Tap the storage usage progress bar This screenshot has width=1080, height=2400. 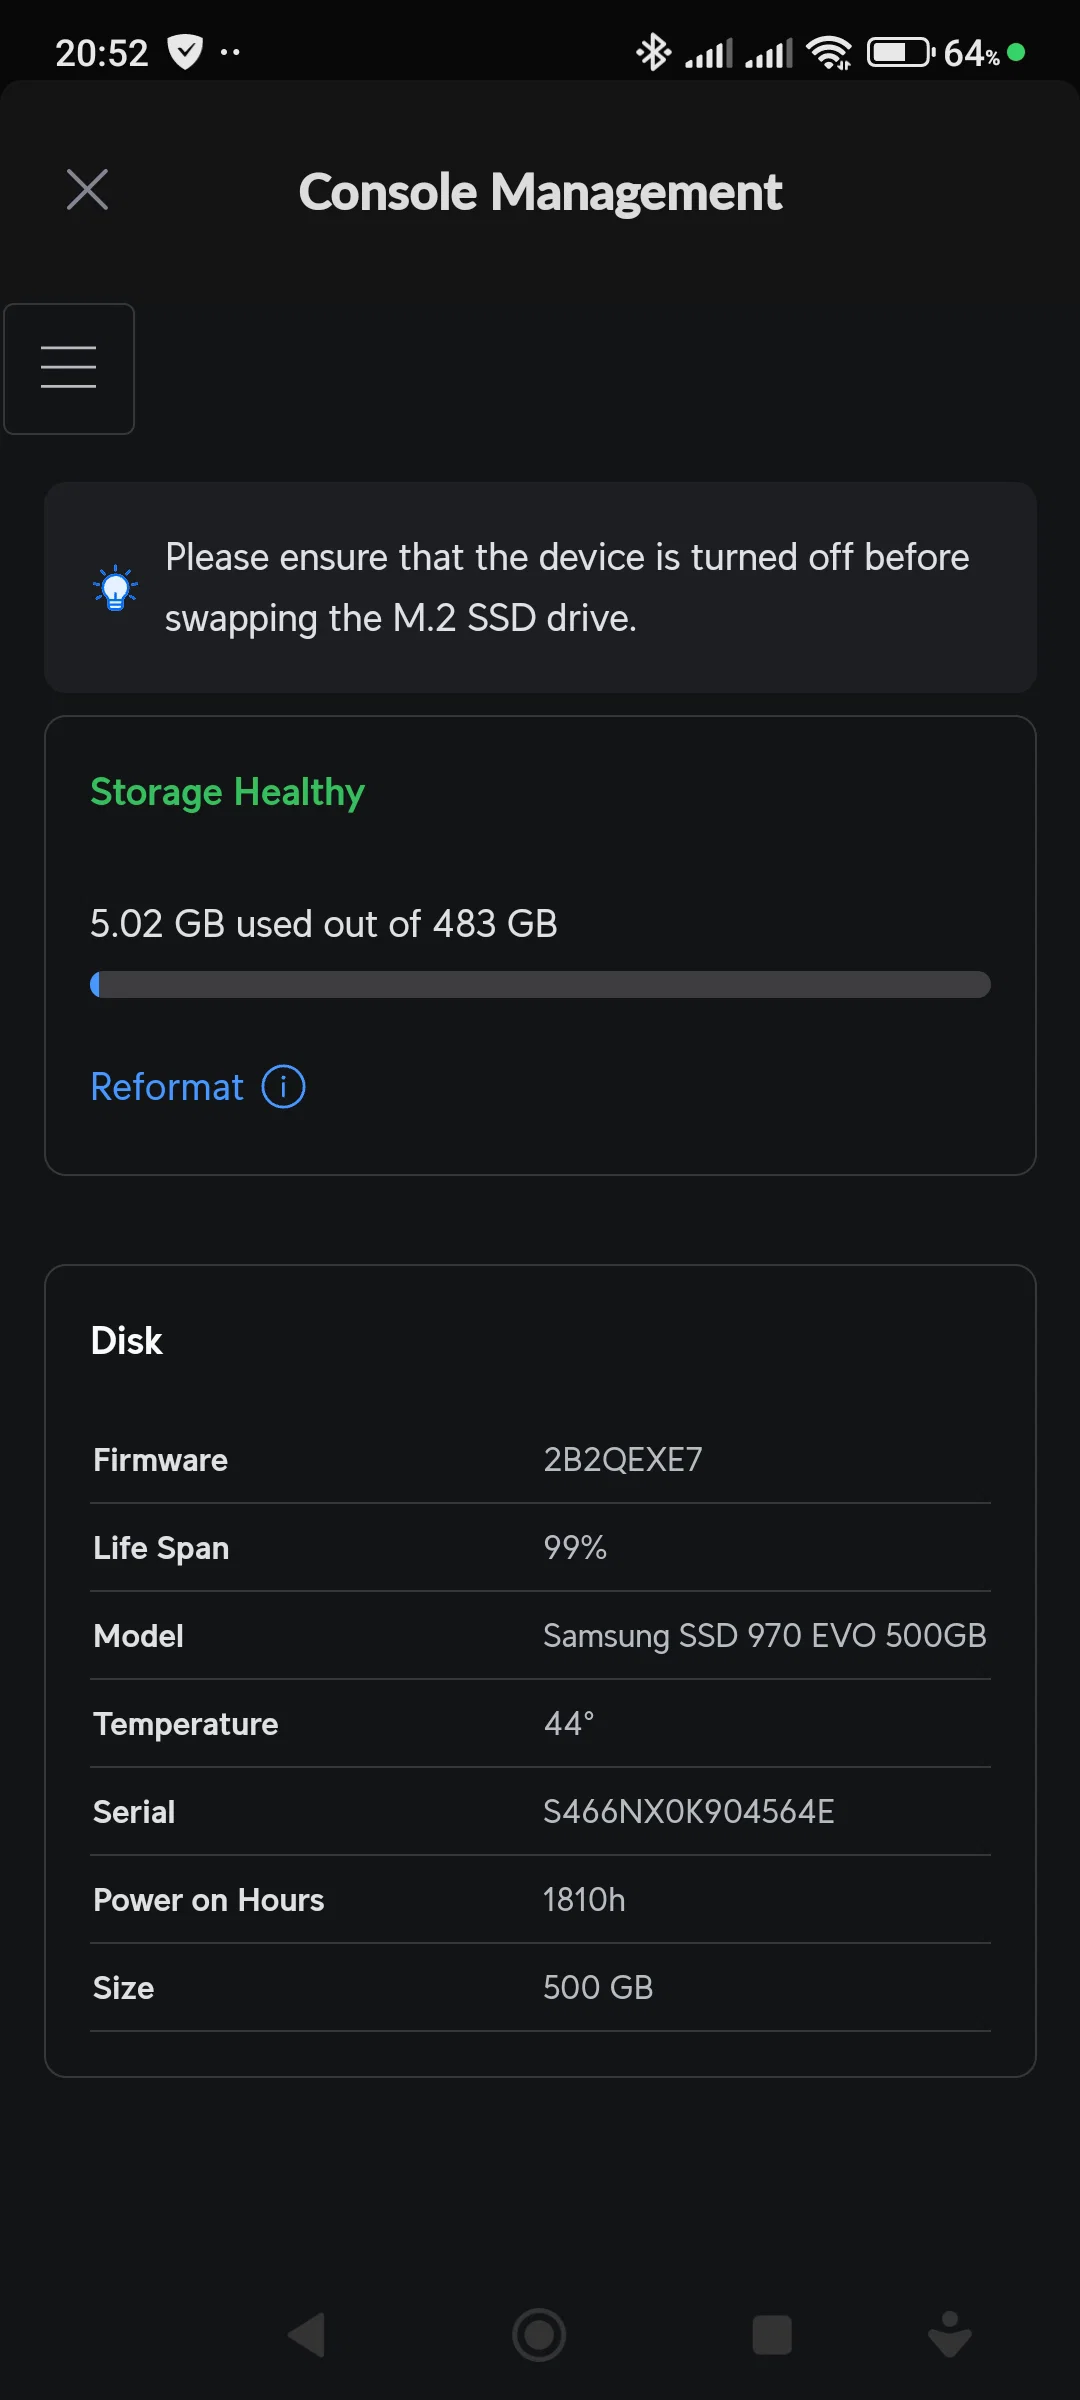click(540, 985)
